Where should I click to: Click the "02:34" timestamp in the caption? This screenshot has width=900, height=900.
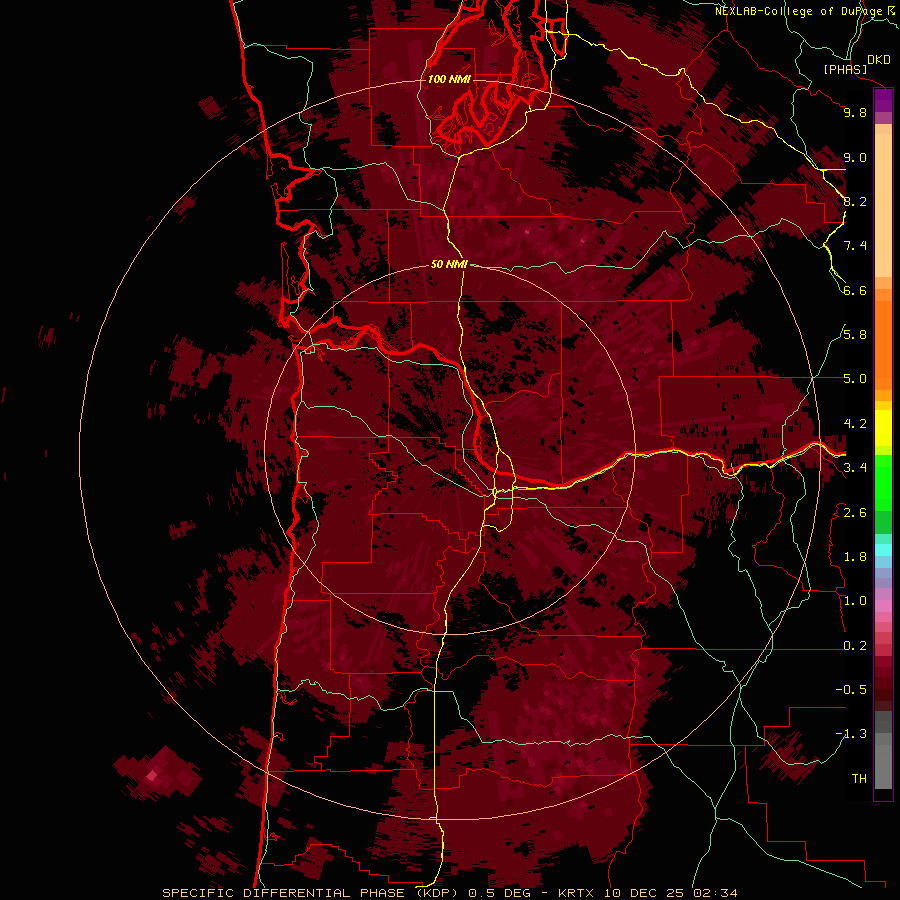(715, 893)
